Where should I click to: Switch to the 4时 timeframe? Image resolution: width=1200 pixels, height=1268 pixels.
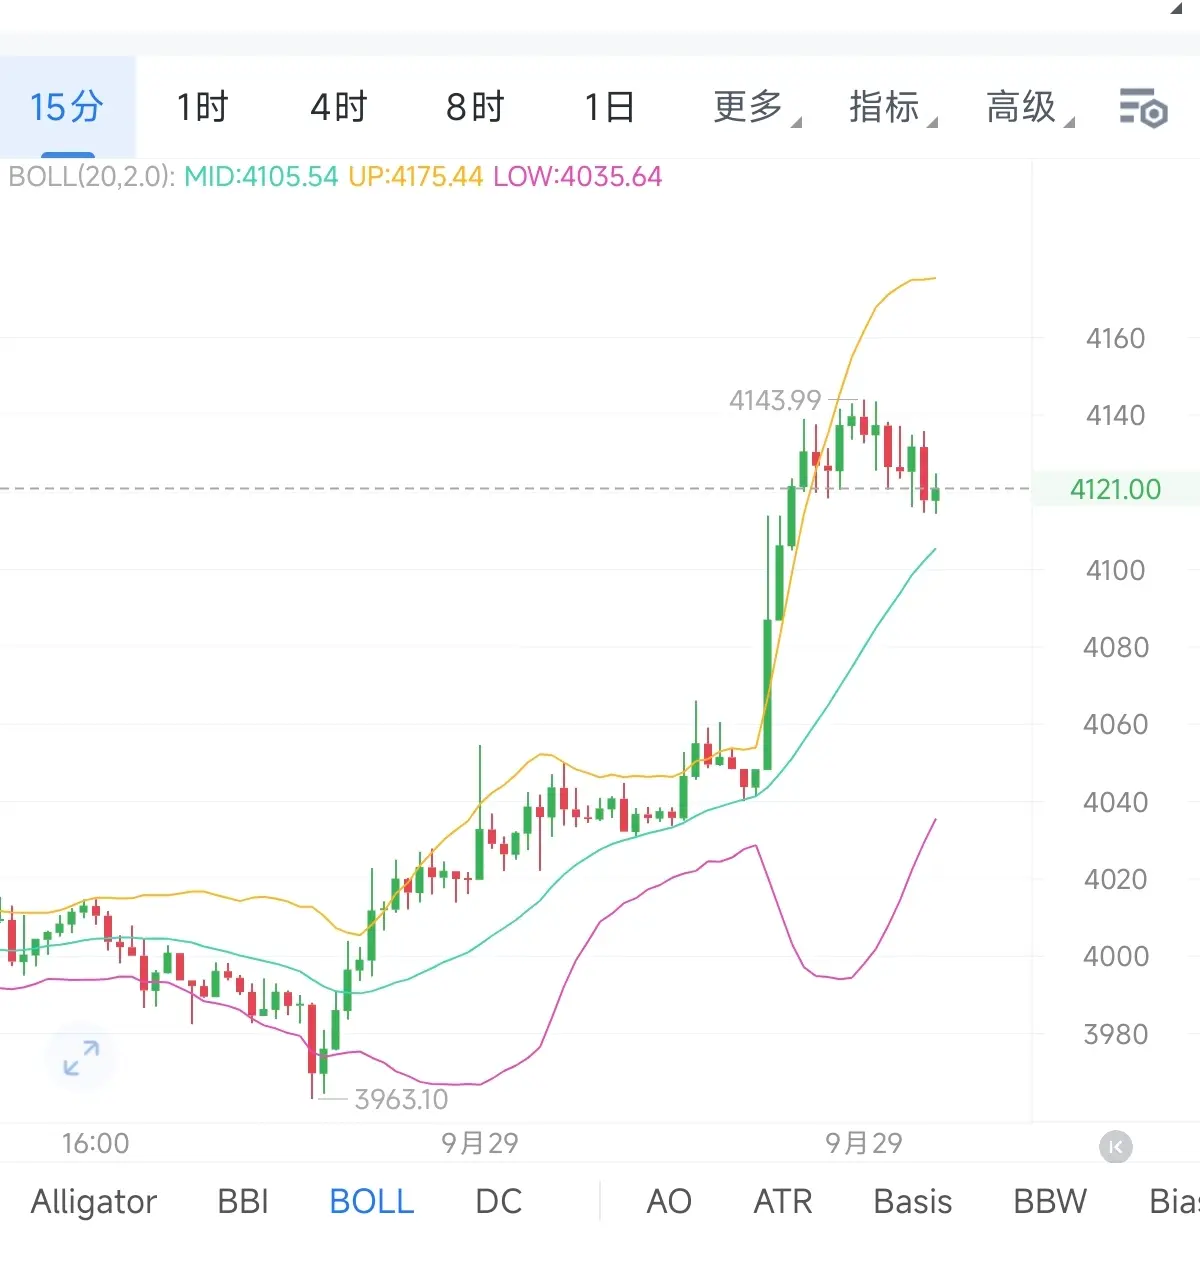click(x=339, y=107)
